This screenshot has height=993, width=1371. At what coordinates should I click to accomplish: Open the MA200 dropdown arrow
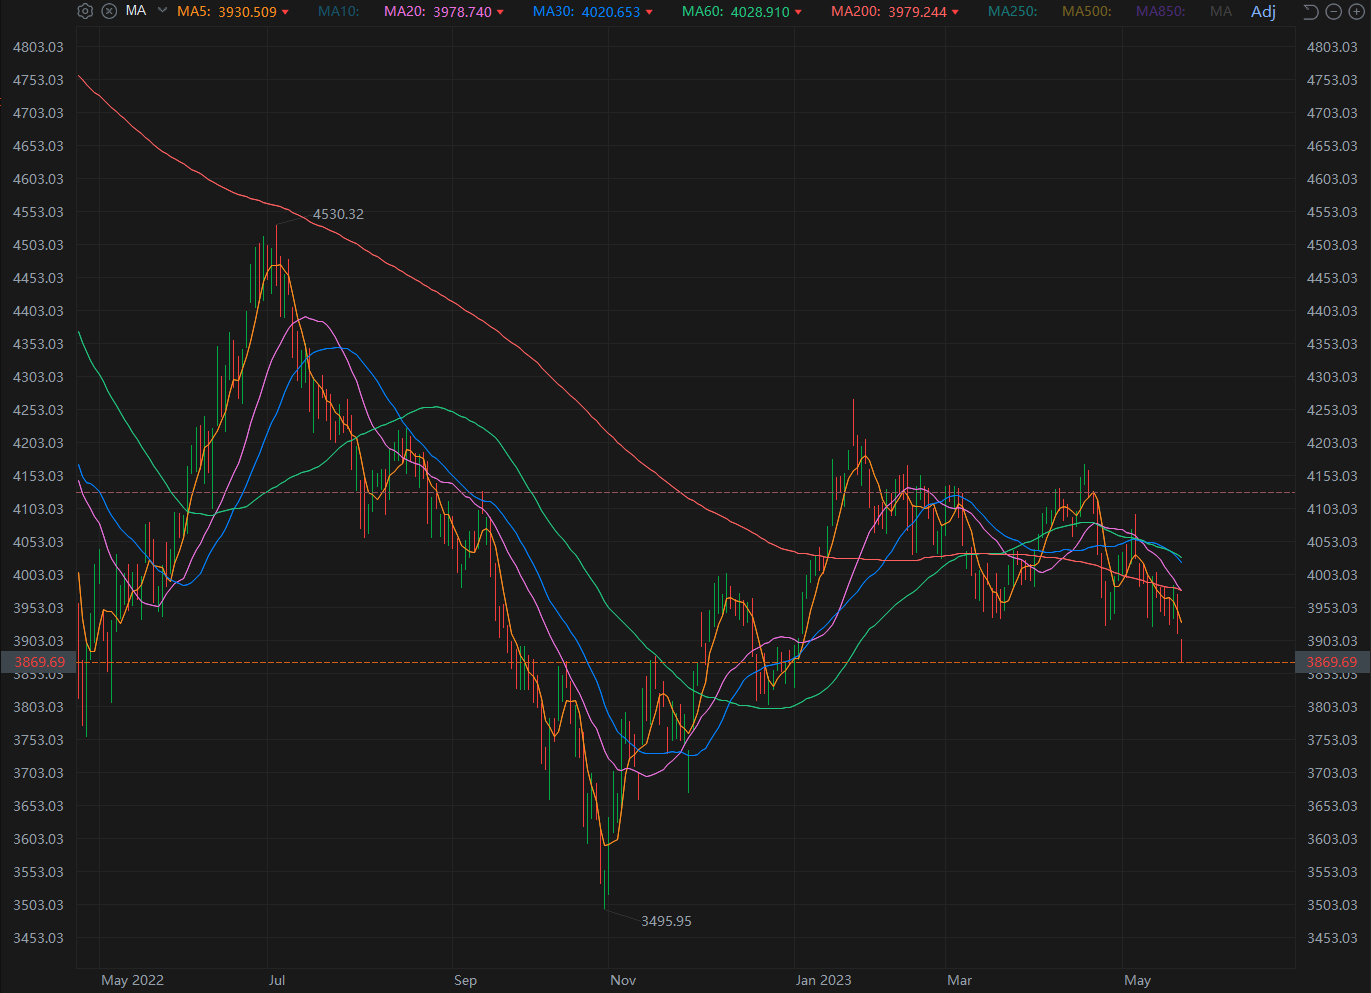955,12
